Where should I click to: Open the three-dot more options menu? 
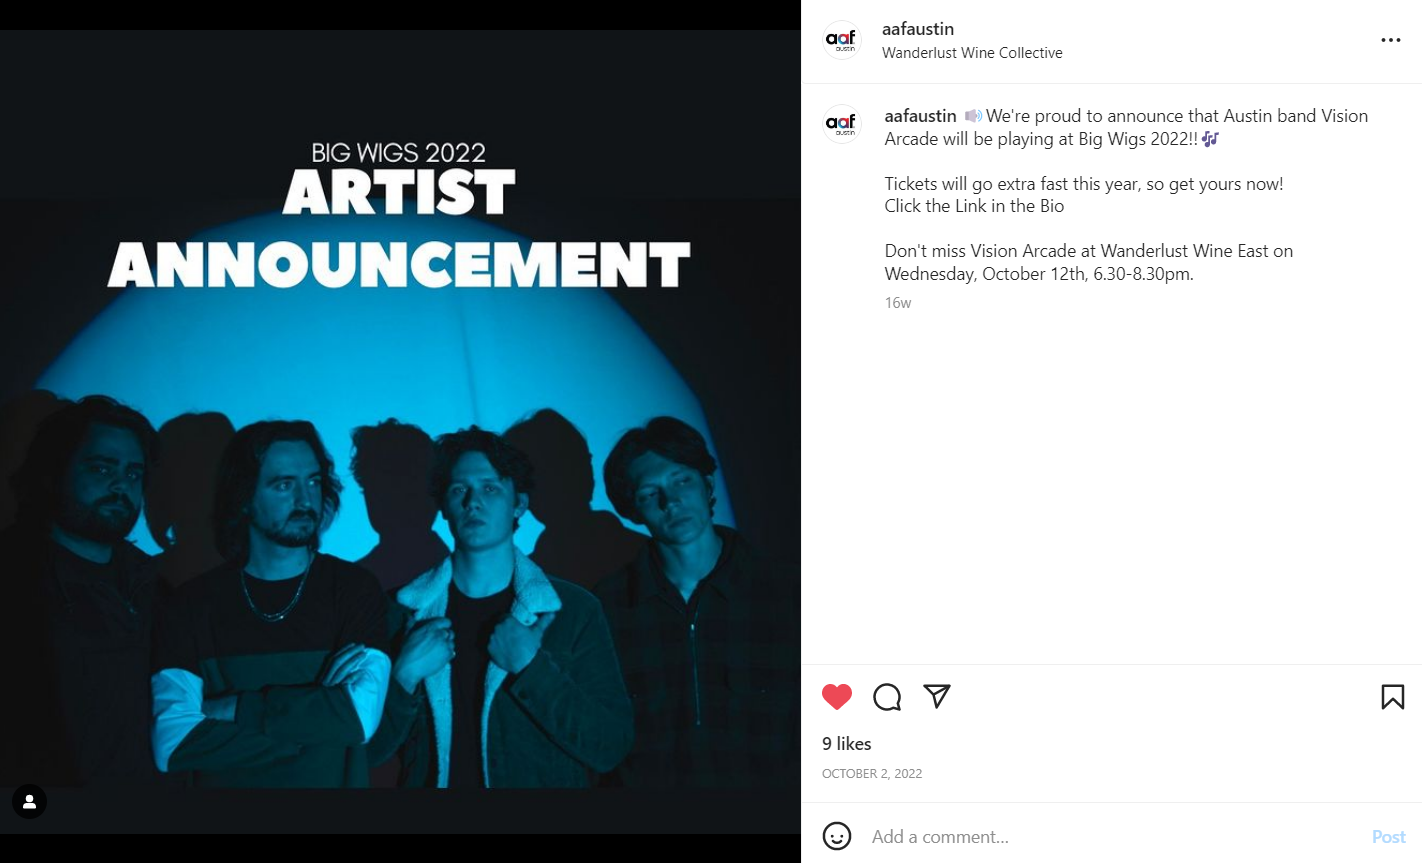tap(1391, 40)
